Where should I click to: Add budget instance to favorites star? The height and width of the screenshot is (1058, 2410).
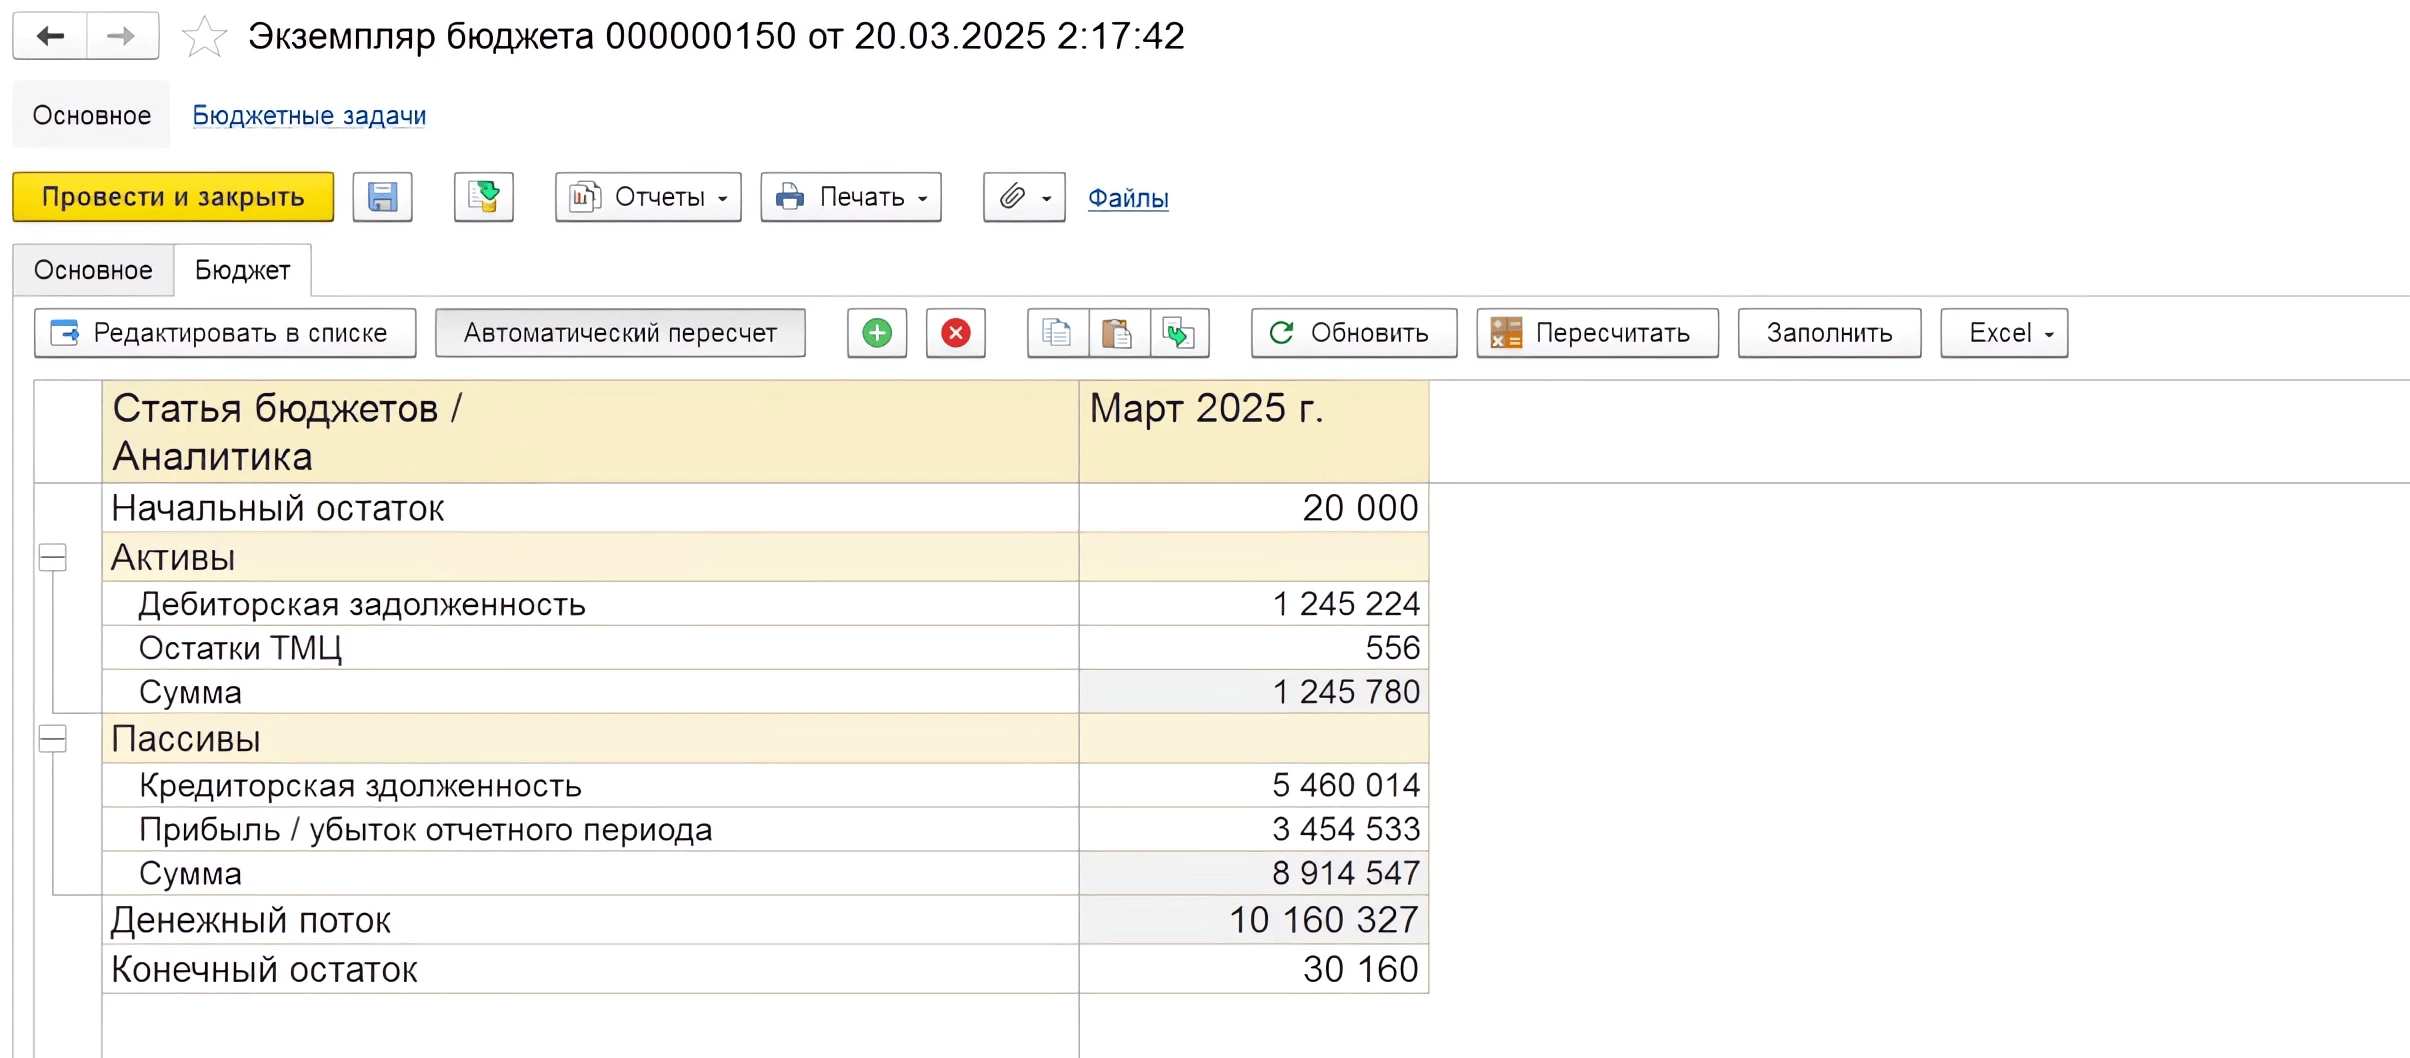(x=204, y=37)
